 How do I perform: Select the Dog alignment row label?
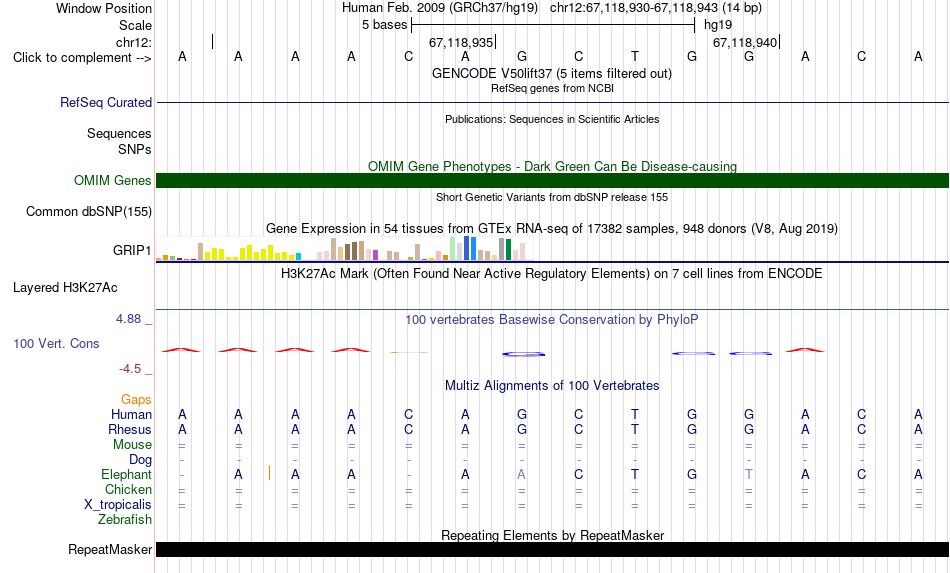(141, 460)
